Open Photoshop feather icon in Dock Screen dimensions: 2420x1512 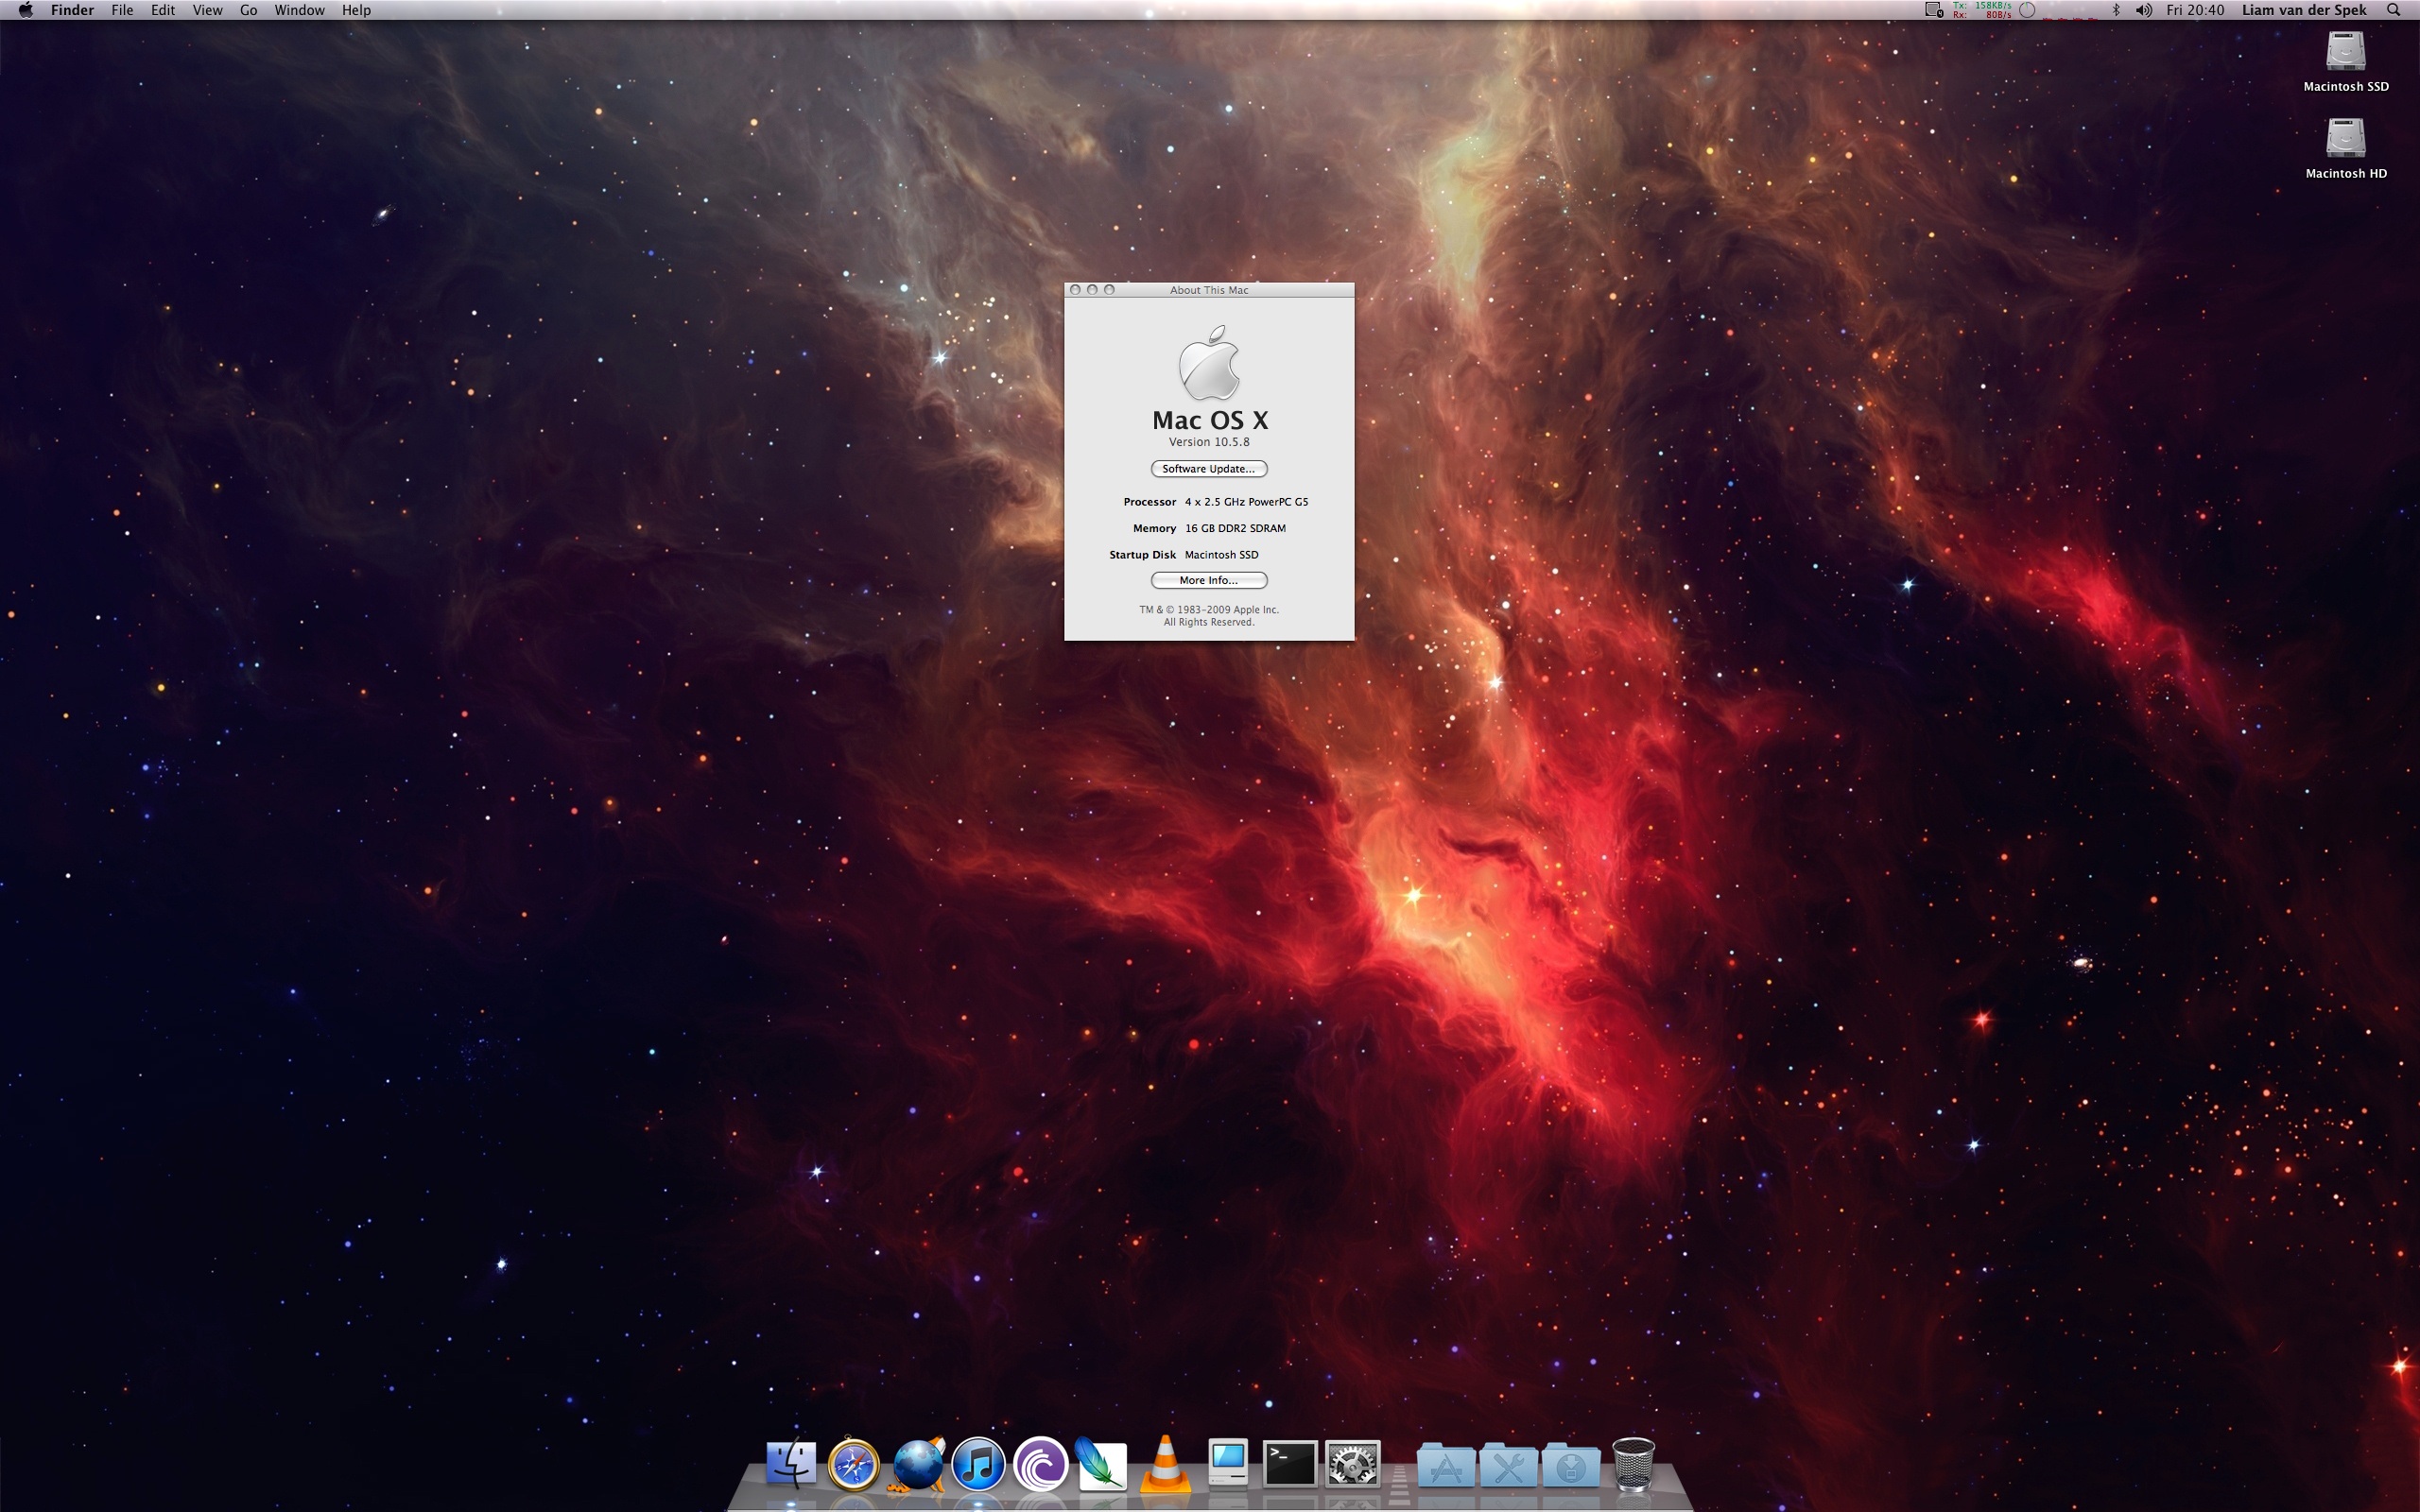click(1102, 1465)
